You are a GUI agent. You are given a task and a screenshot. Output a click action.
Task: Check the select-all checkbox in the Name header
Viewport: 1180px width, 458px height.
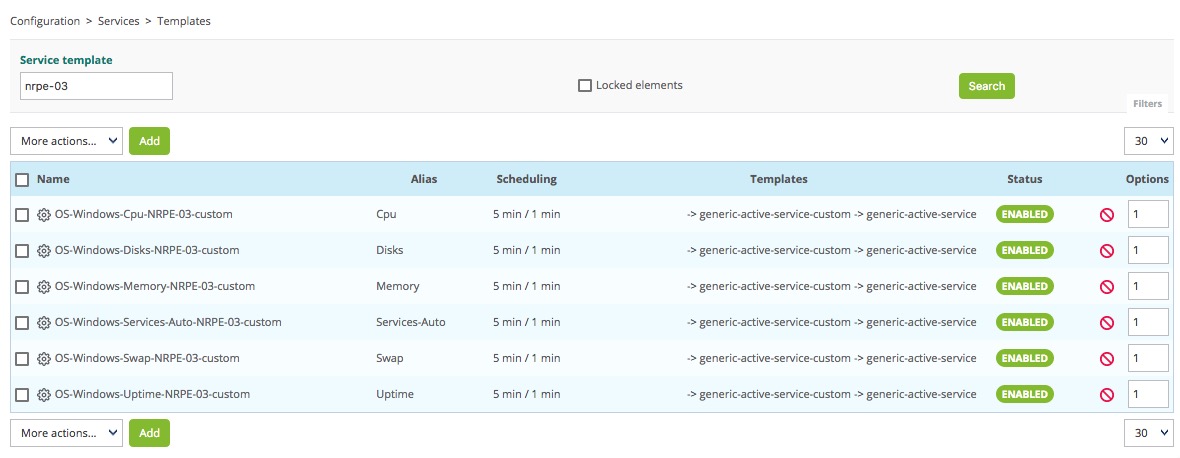point(22,179)
